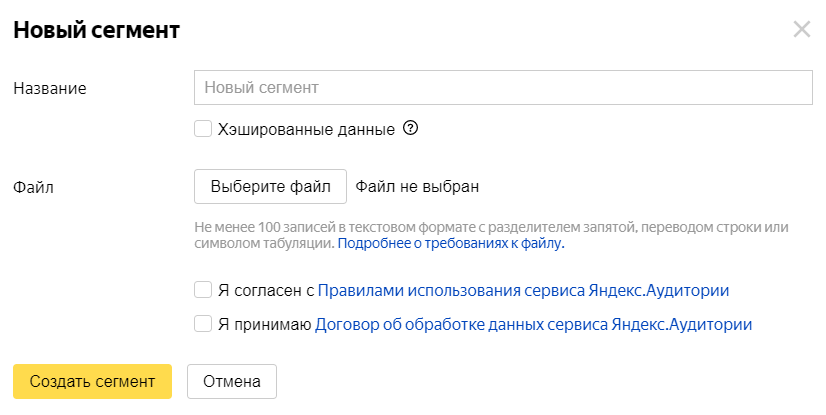Create segment with Создать сегмент button
Screen dimensions: 826x415
[92, 381]
